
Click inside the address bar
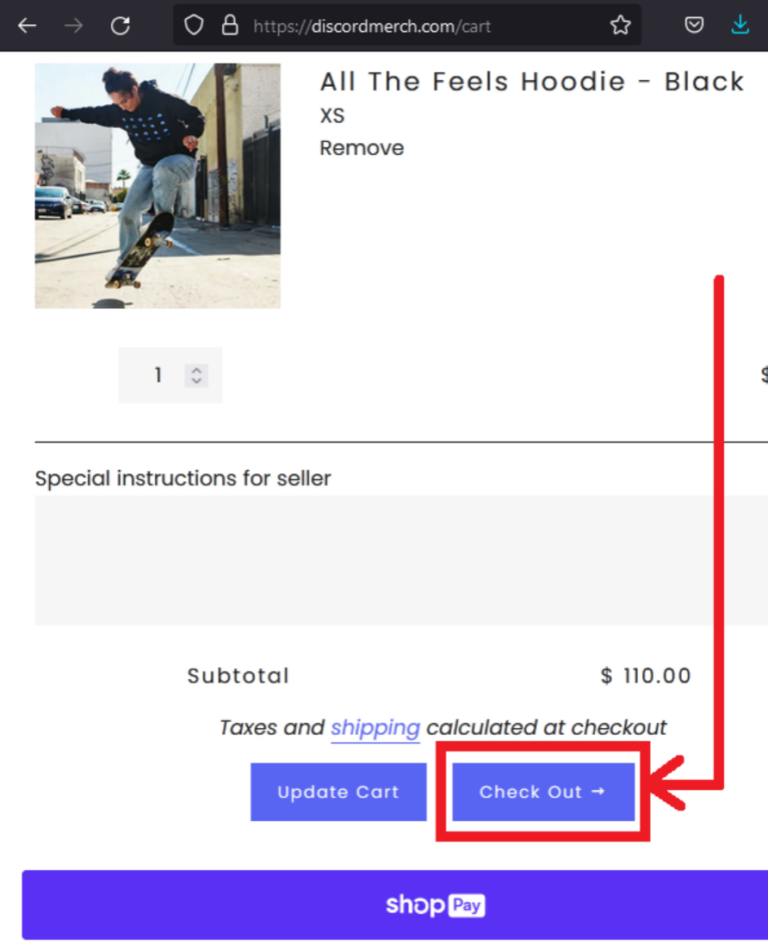(400, 25)
